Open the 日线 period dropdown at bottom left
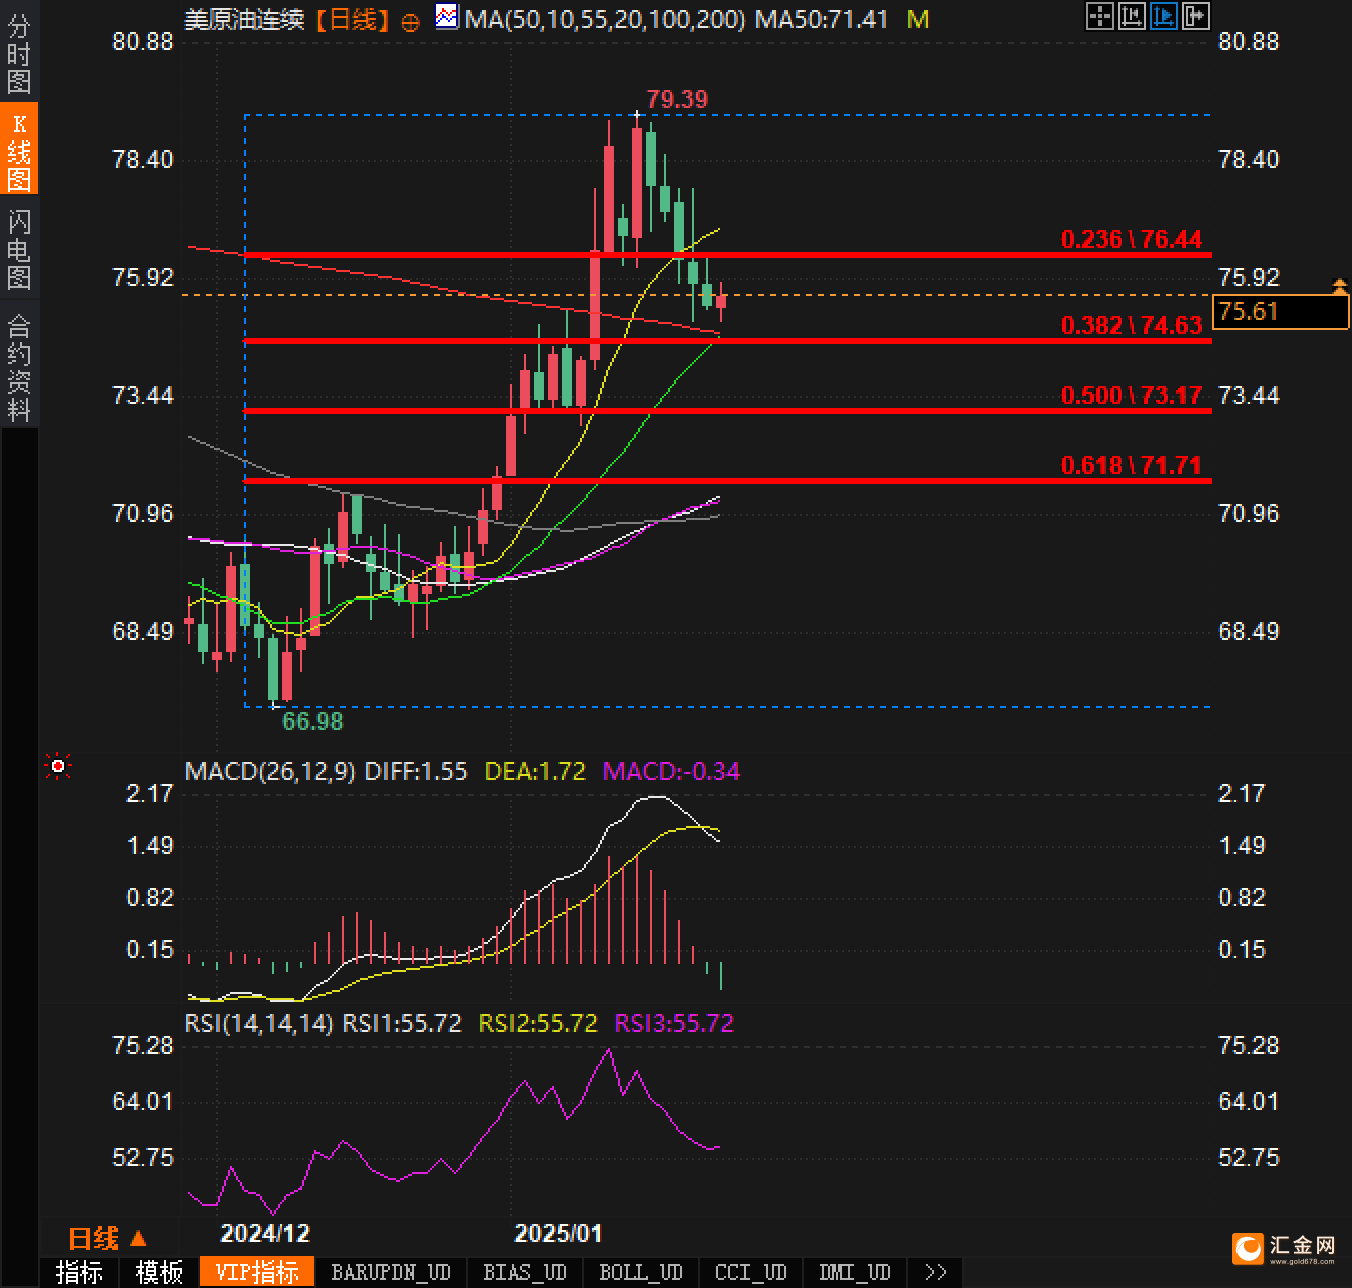 point(107,1239)
